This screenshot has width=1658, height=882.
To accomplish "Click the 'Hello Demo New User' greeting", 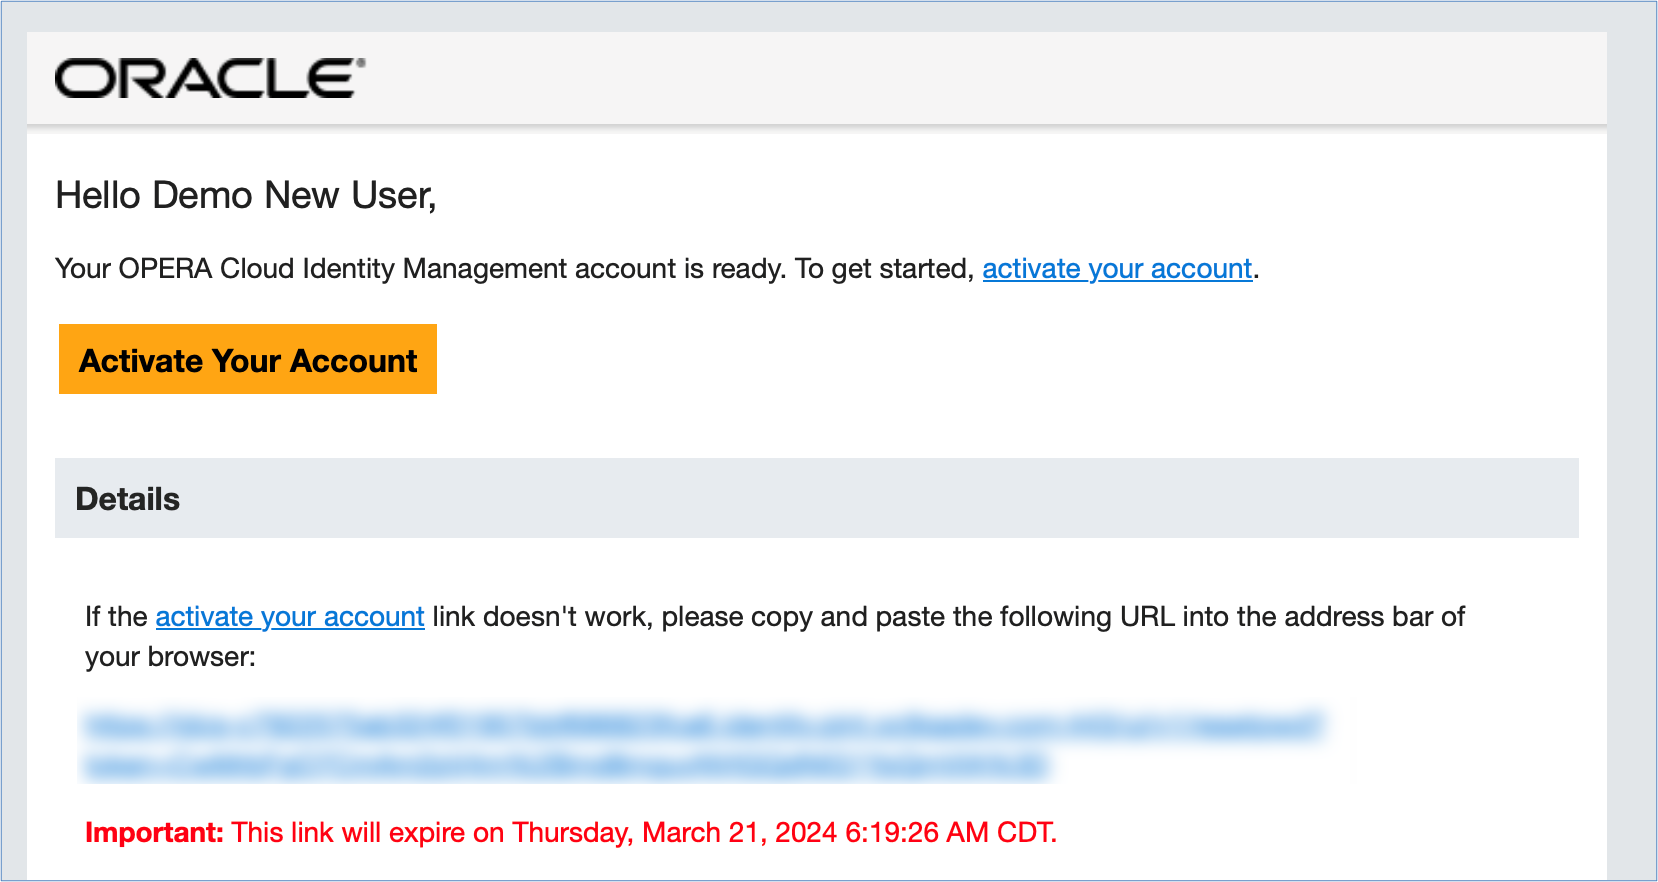I will click(246, 195).
